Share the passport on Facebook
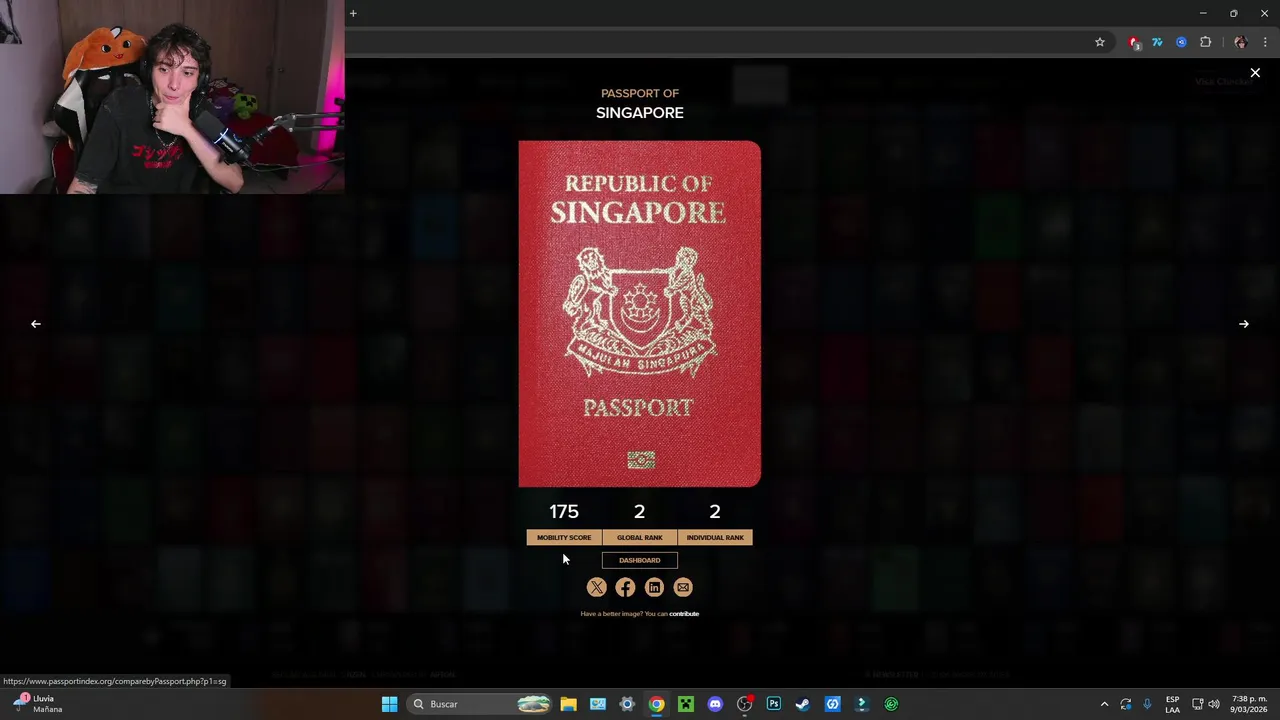Viewport: 1280px width, 720px height. click(x=625, y=587)
